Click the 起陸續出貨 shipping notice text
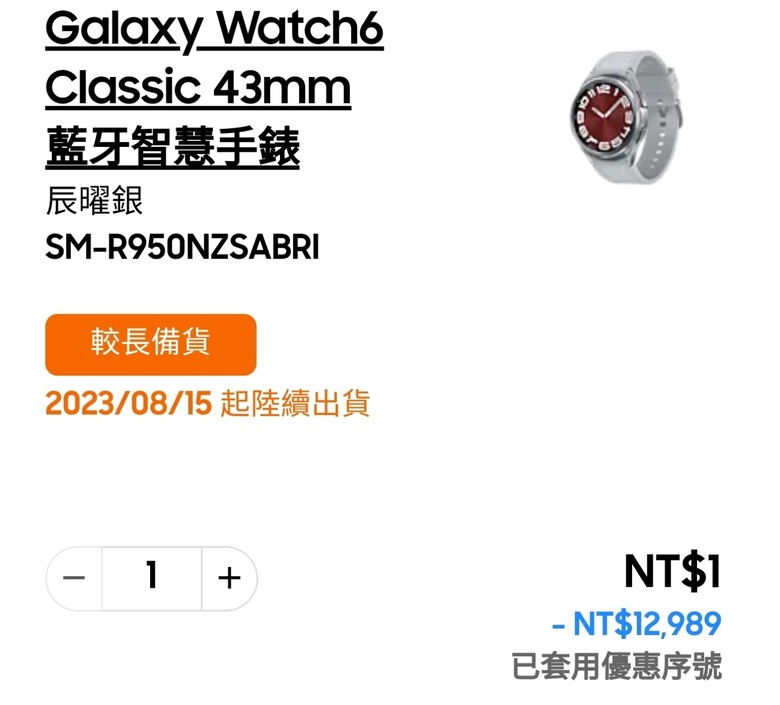This screenshot has width=780, height=705. click(x=295, y=403)
